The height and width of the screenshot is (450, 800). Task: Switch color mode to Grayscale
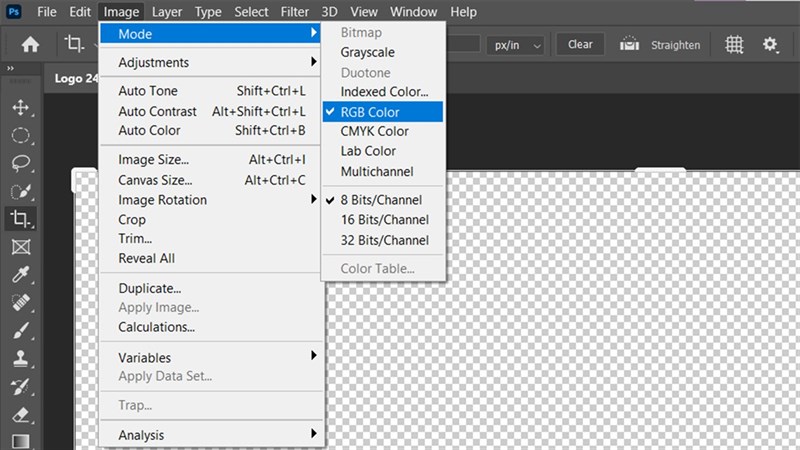click(x=367, y=52)
